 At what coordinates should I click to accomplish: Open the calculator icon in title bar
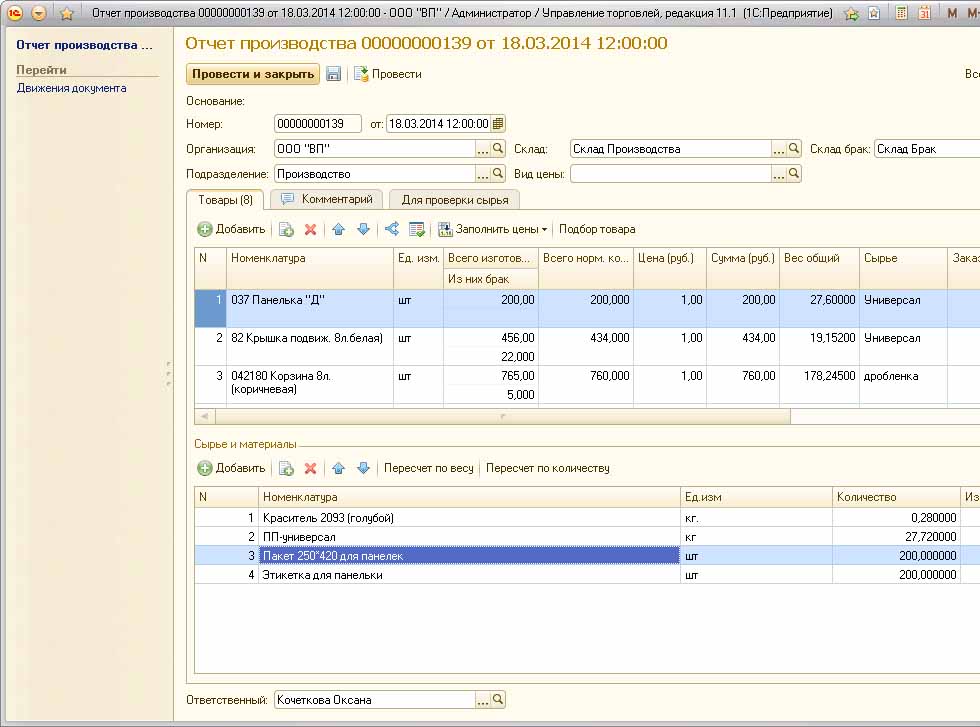[x=901, y=13]
